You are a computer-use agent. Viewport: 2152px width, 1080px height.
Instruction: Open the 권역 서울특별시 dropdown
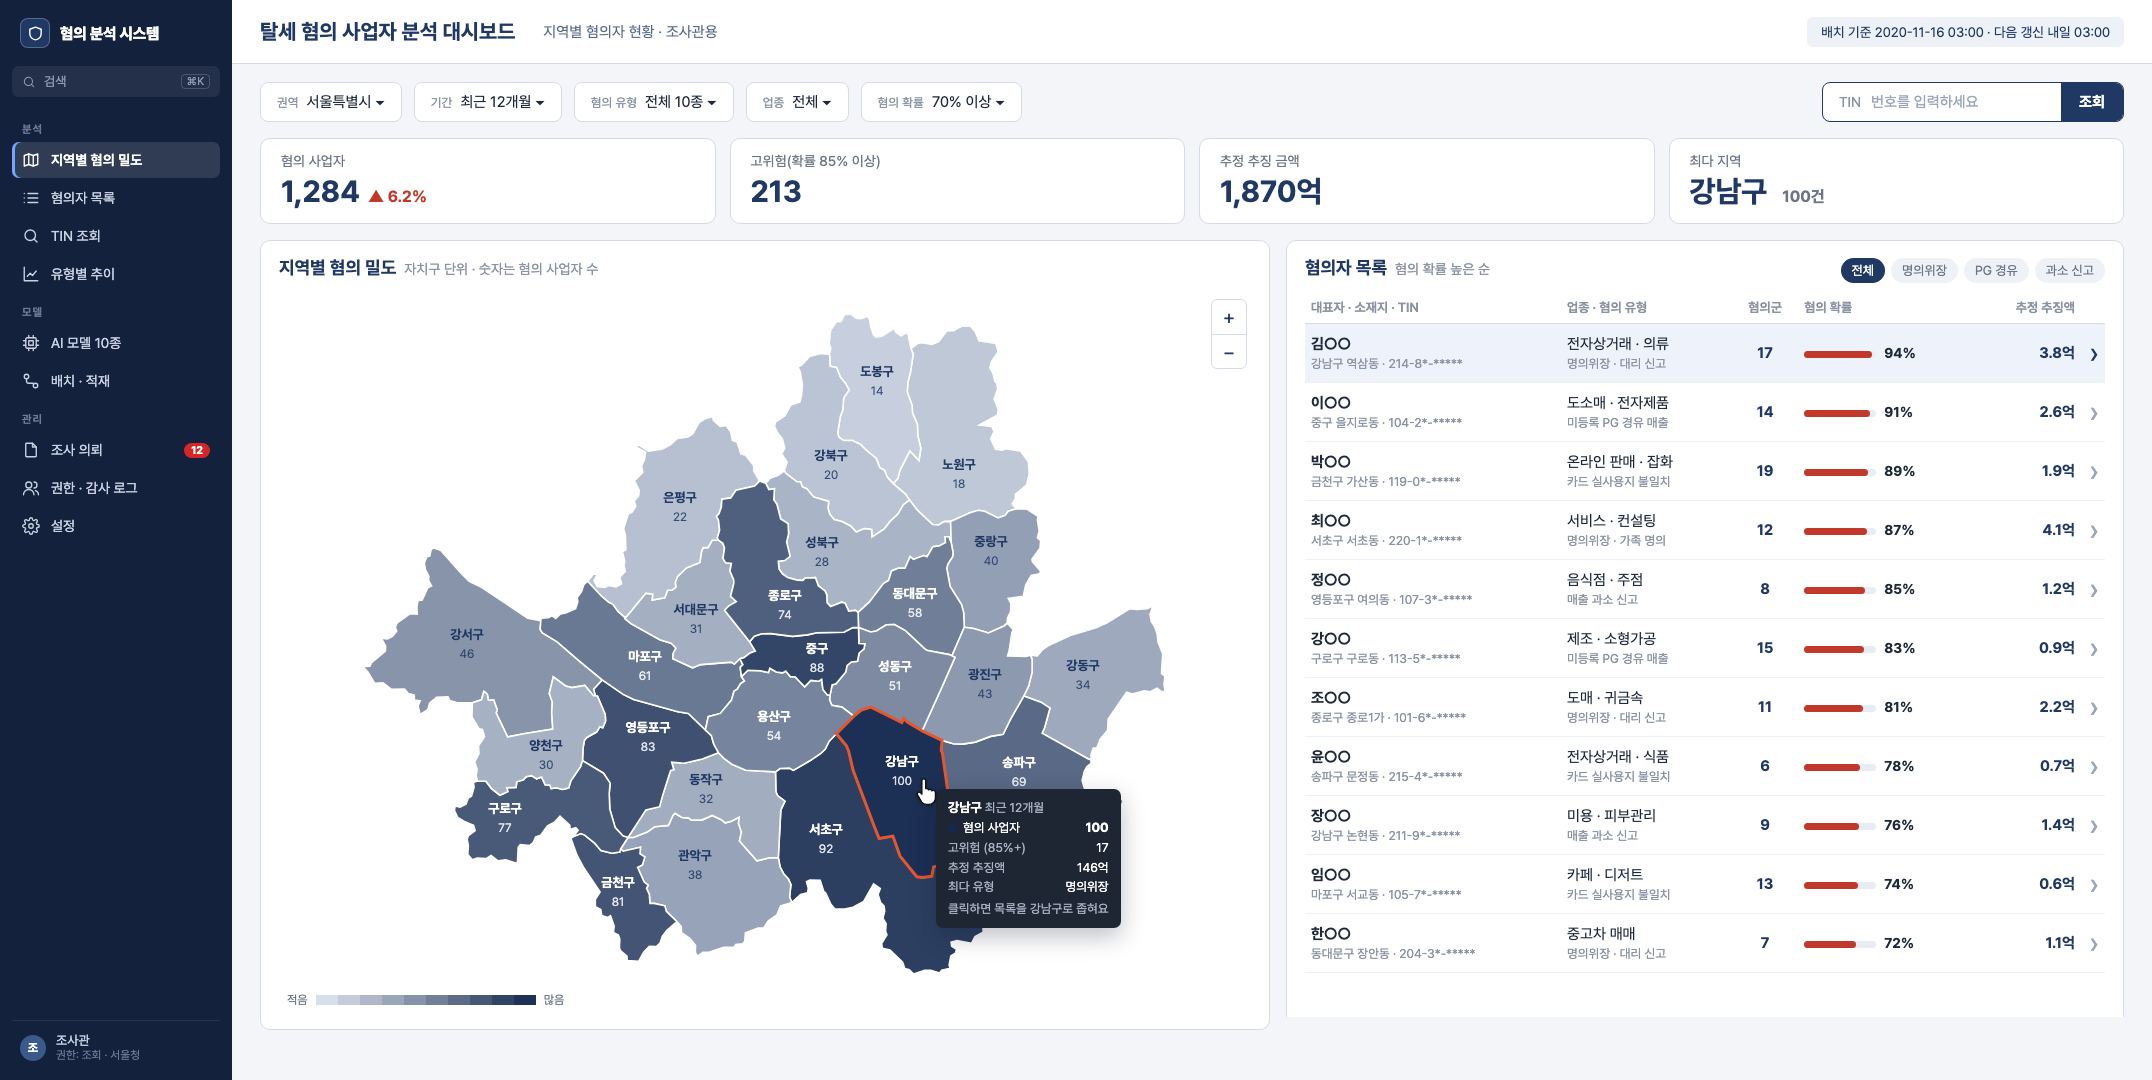pos(331,102)
